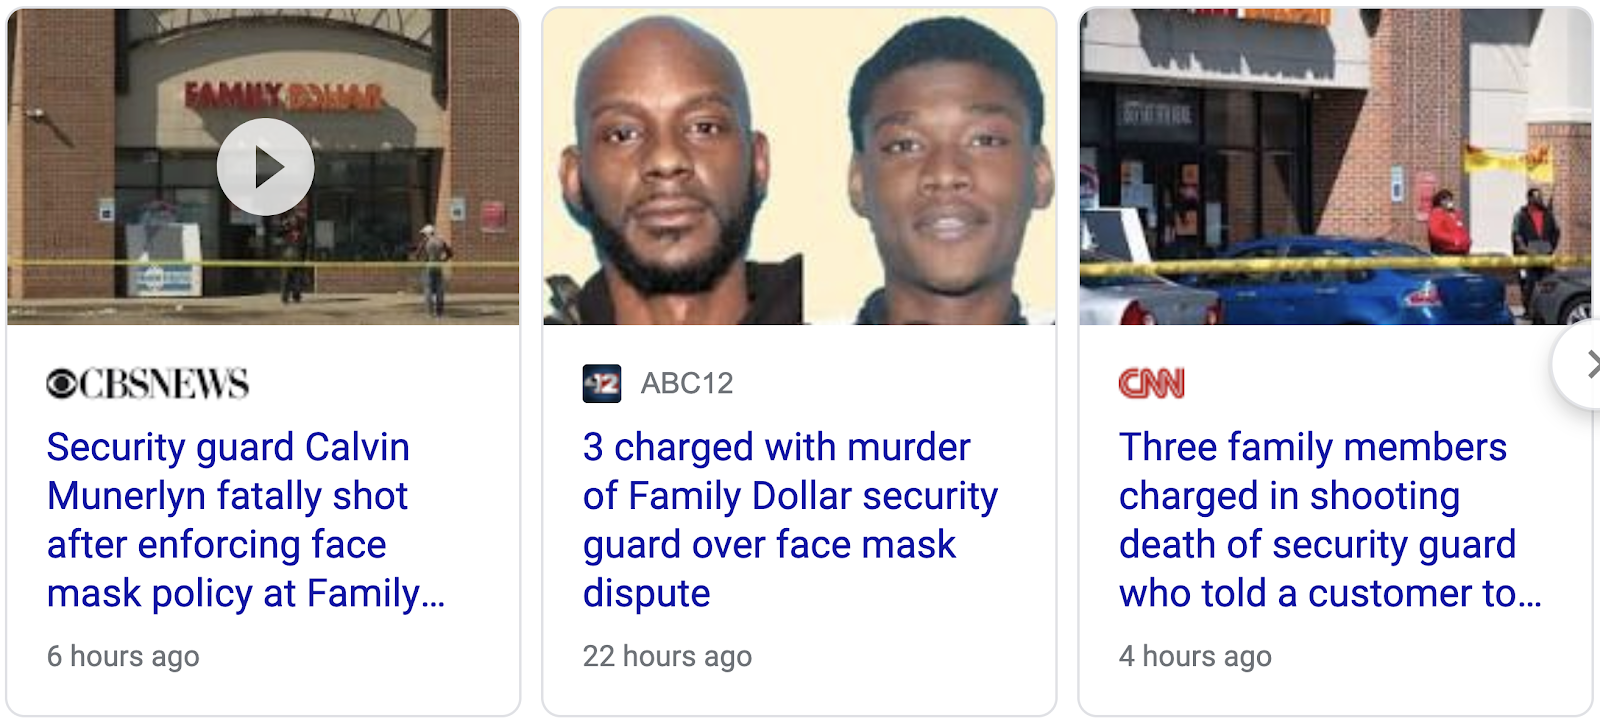Open the Three family members charged headline

1330,520
